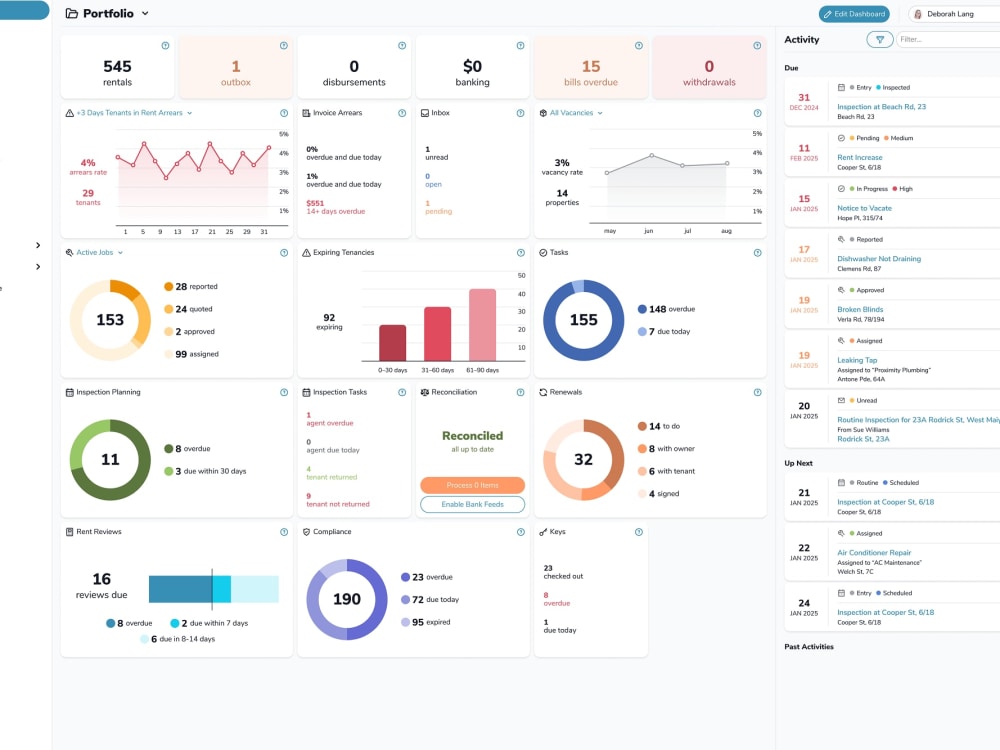Expand the lower sidebar chevron arrow
Screen dimensions: 1000x750
click(x=38, y=267)
